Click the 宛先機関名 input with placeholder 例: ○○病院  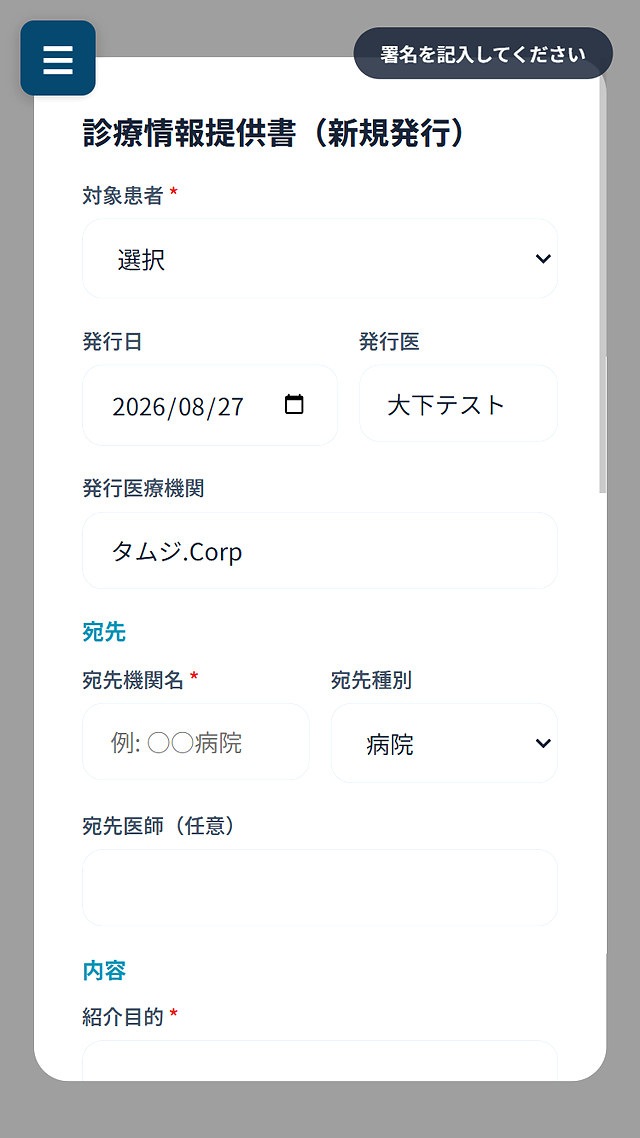[196, 742]
